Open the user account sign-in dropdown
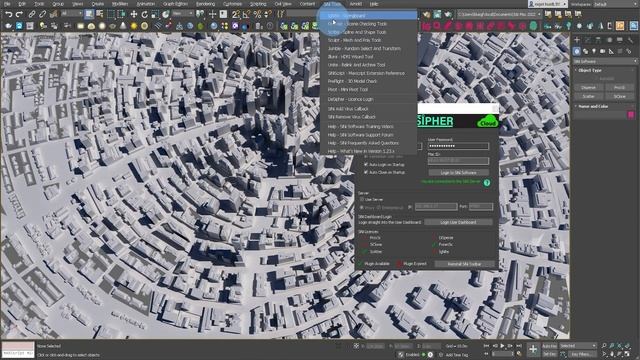The image size is (640, 360). pyautogui.click(x=547, y=4)
